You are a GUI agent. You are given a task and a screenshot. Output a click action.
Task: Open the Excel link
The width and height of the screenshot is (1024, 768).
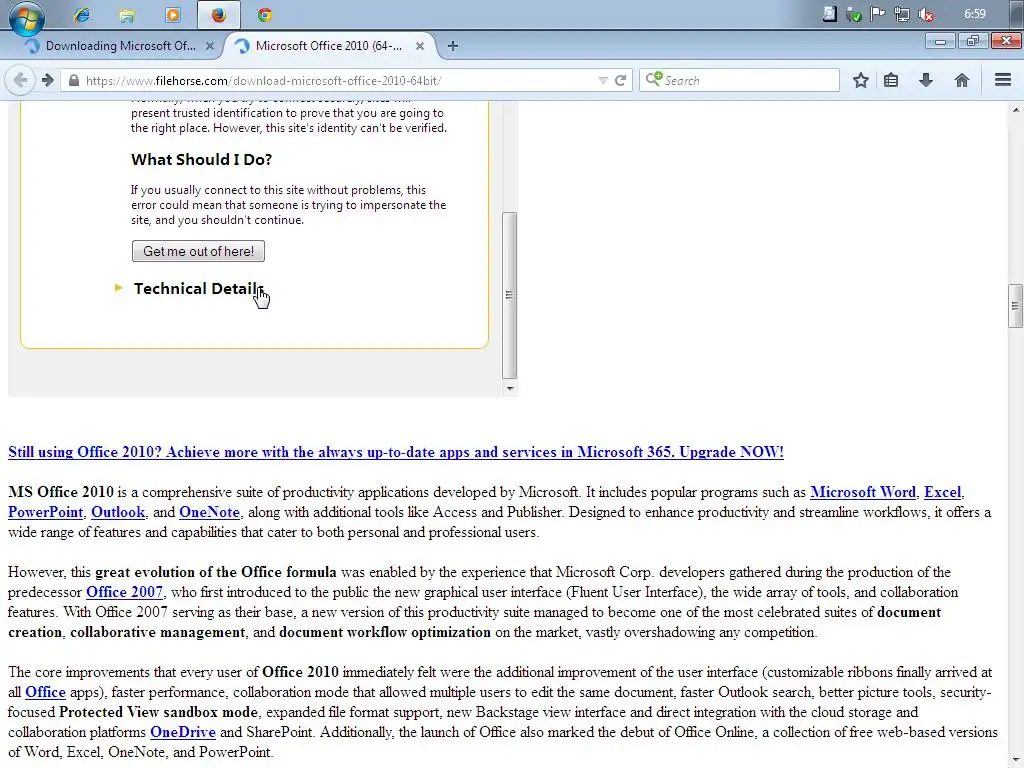point(942,492)
